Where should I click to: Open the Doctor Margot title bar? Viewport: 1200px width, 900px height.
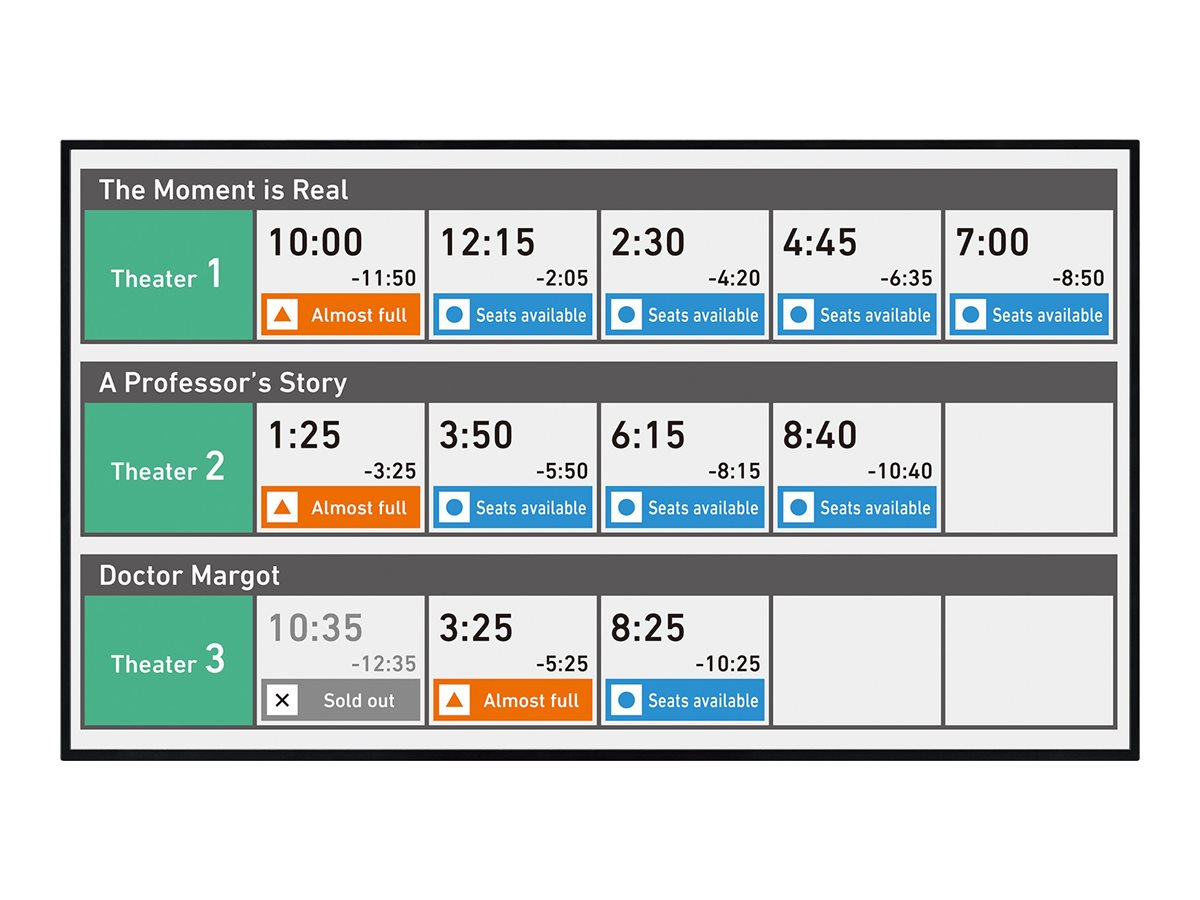tap(600, 575)
